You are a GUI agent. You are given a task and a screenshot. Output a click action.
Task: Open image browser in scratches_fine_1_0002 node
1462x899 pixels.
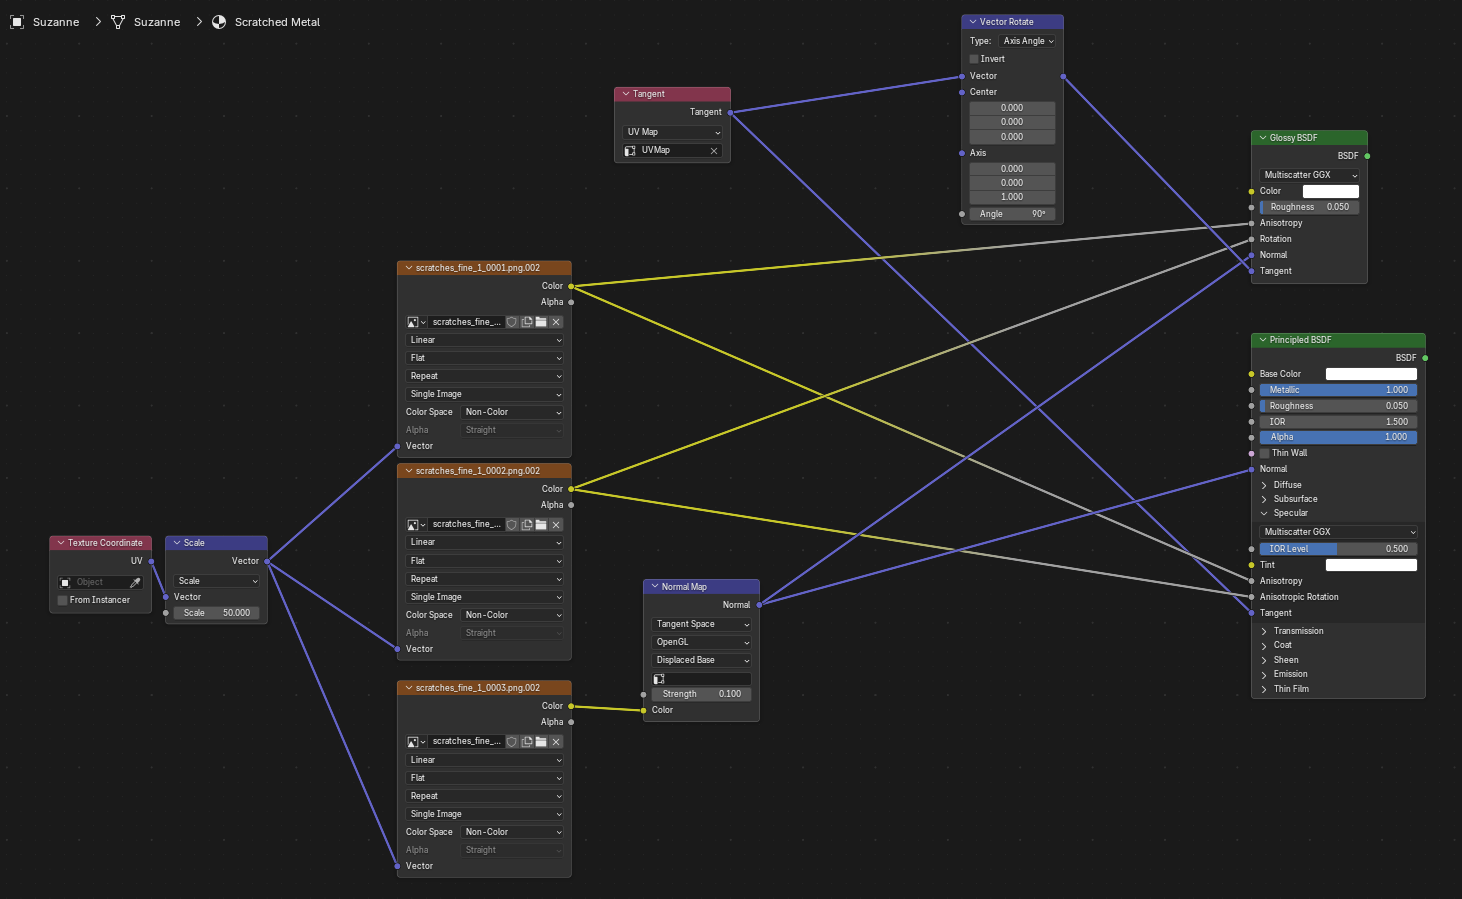[x=416, y=525]
